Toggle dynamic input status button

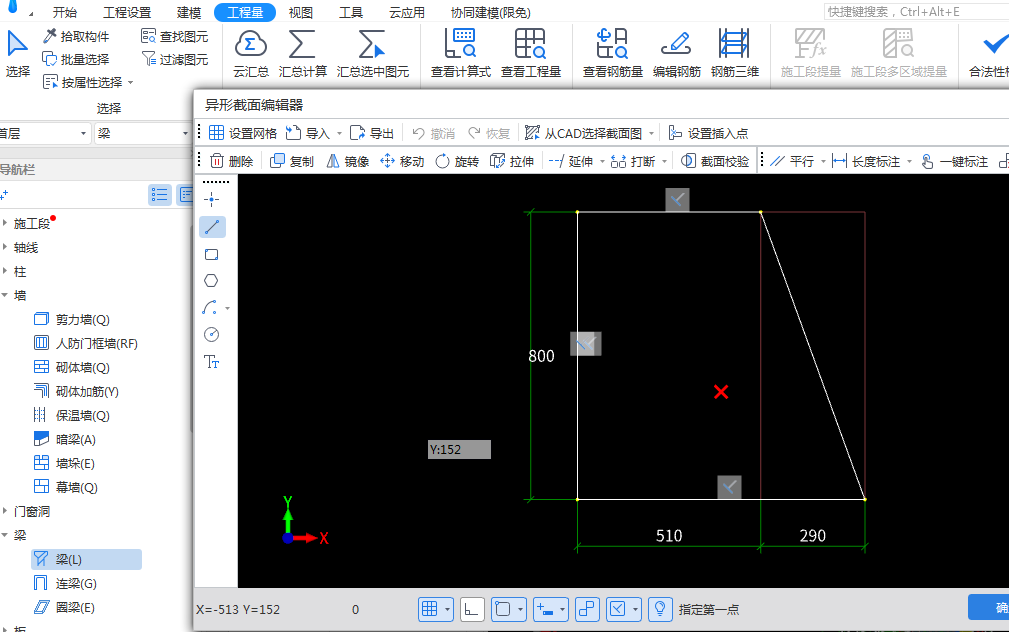tap(545, 609)
